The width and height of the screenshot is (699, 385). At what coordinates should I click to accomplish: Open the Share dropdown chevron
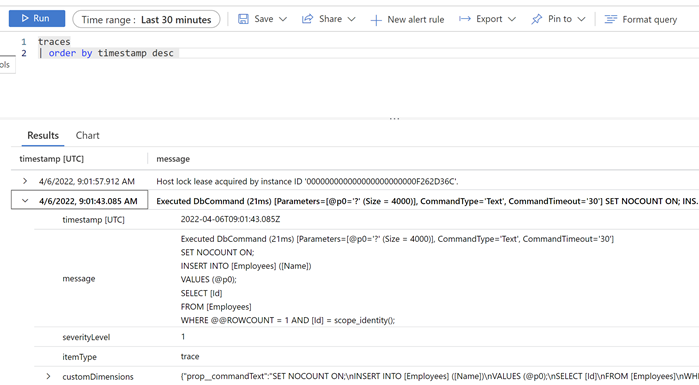(351, 19)
